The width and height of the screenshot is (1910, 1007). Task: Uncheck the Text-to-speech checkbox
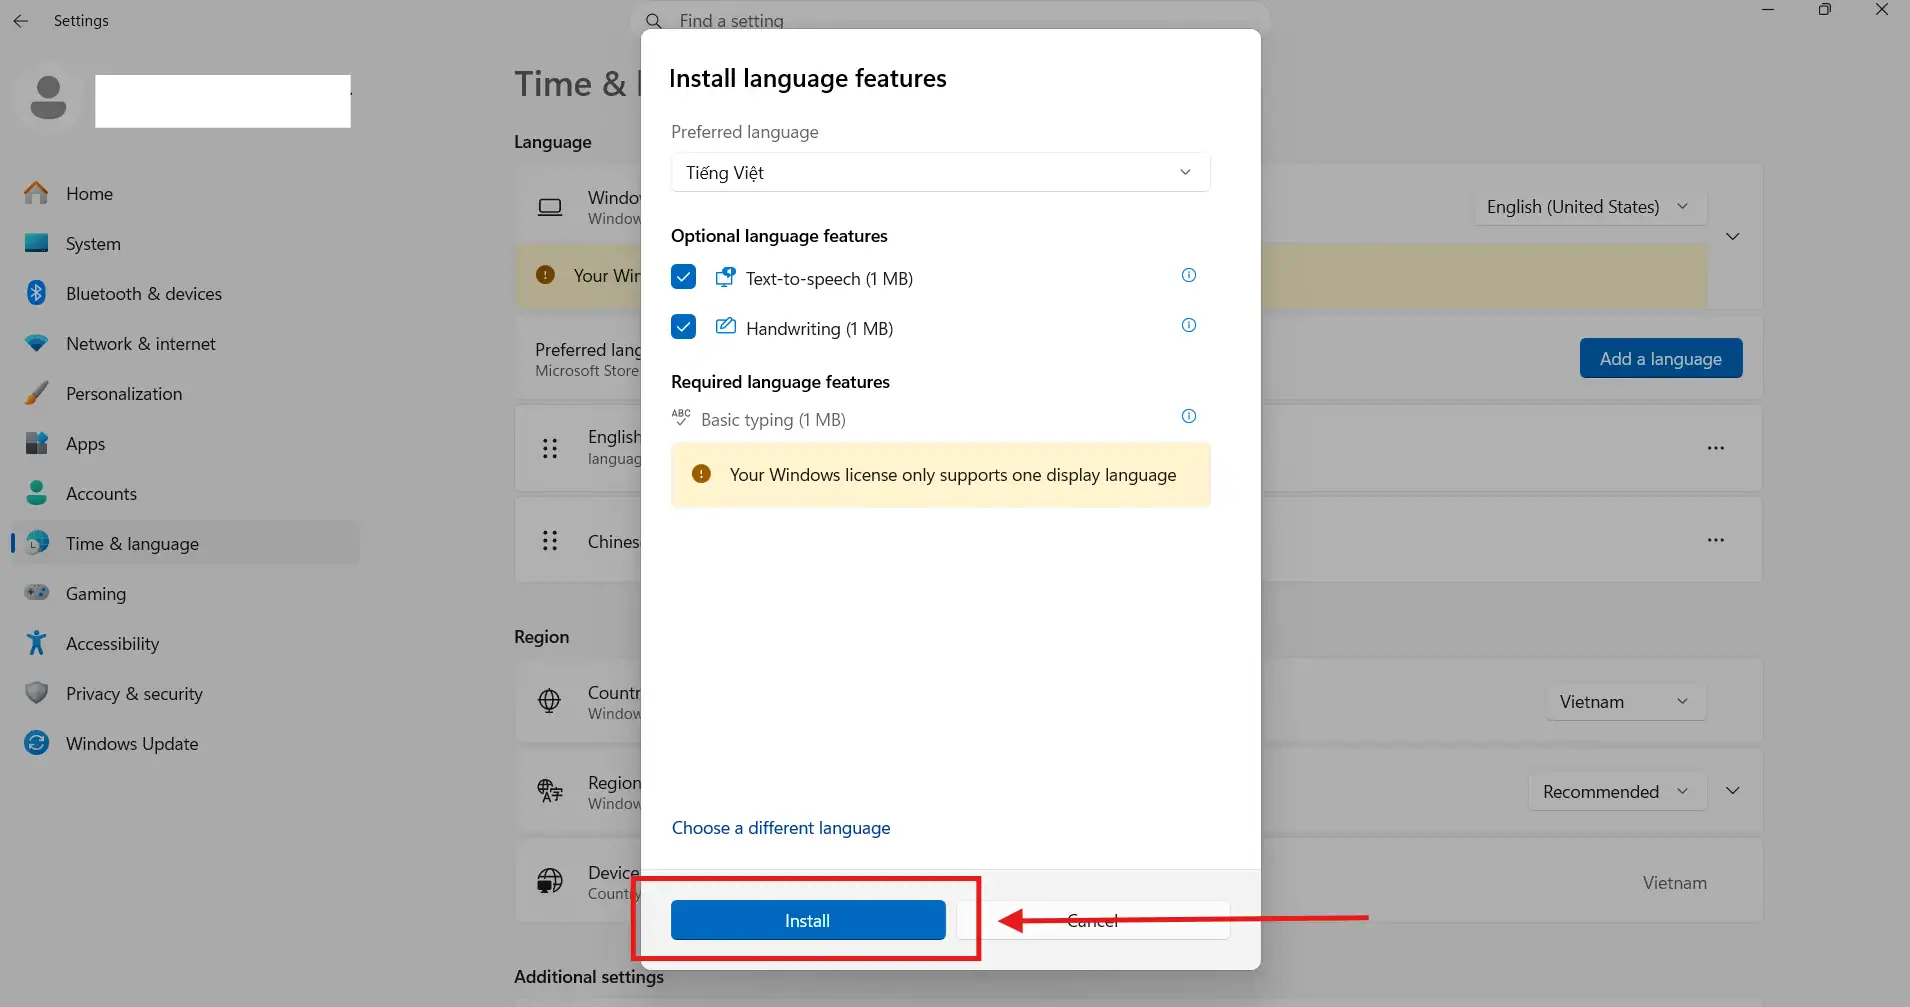click(683, 277)
